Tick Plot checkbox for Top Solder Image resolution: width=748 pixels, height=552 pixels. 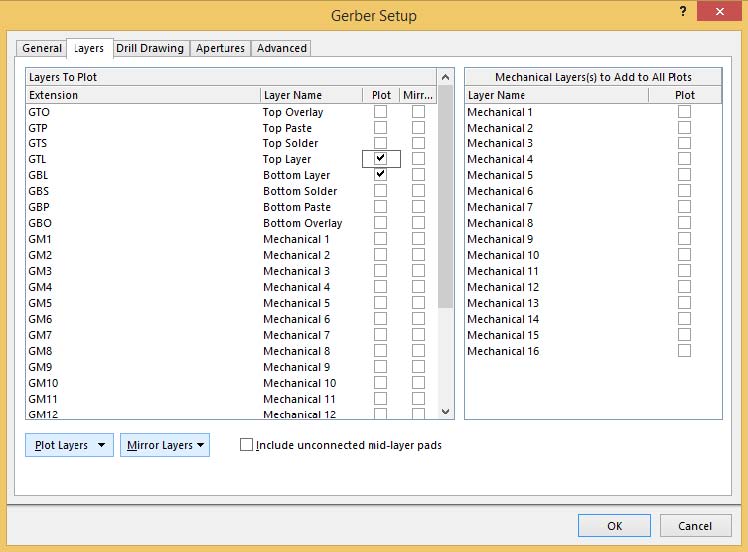380,143
